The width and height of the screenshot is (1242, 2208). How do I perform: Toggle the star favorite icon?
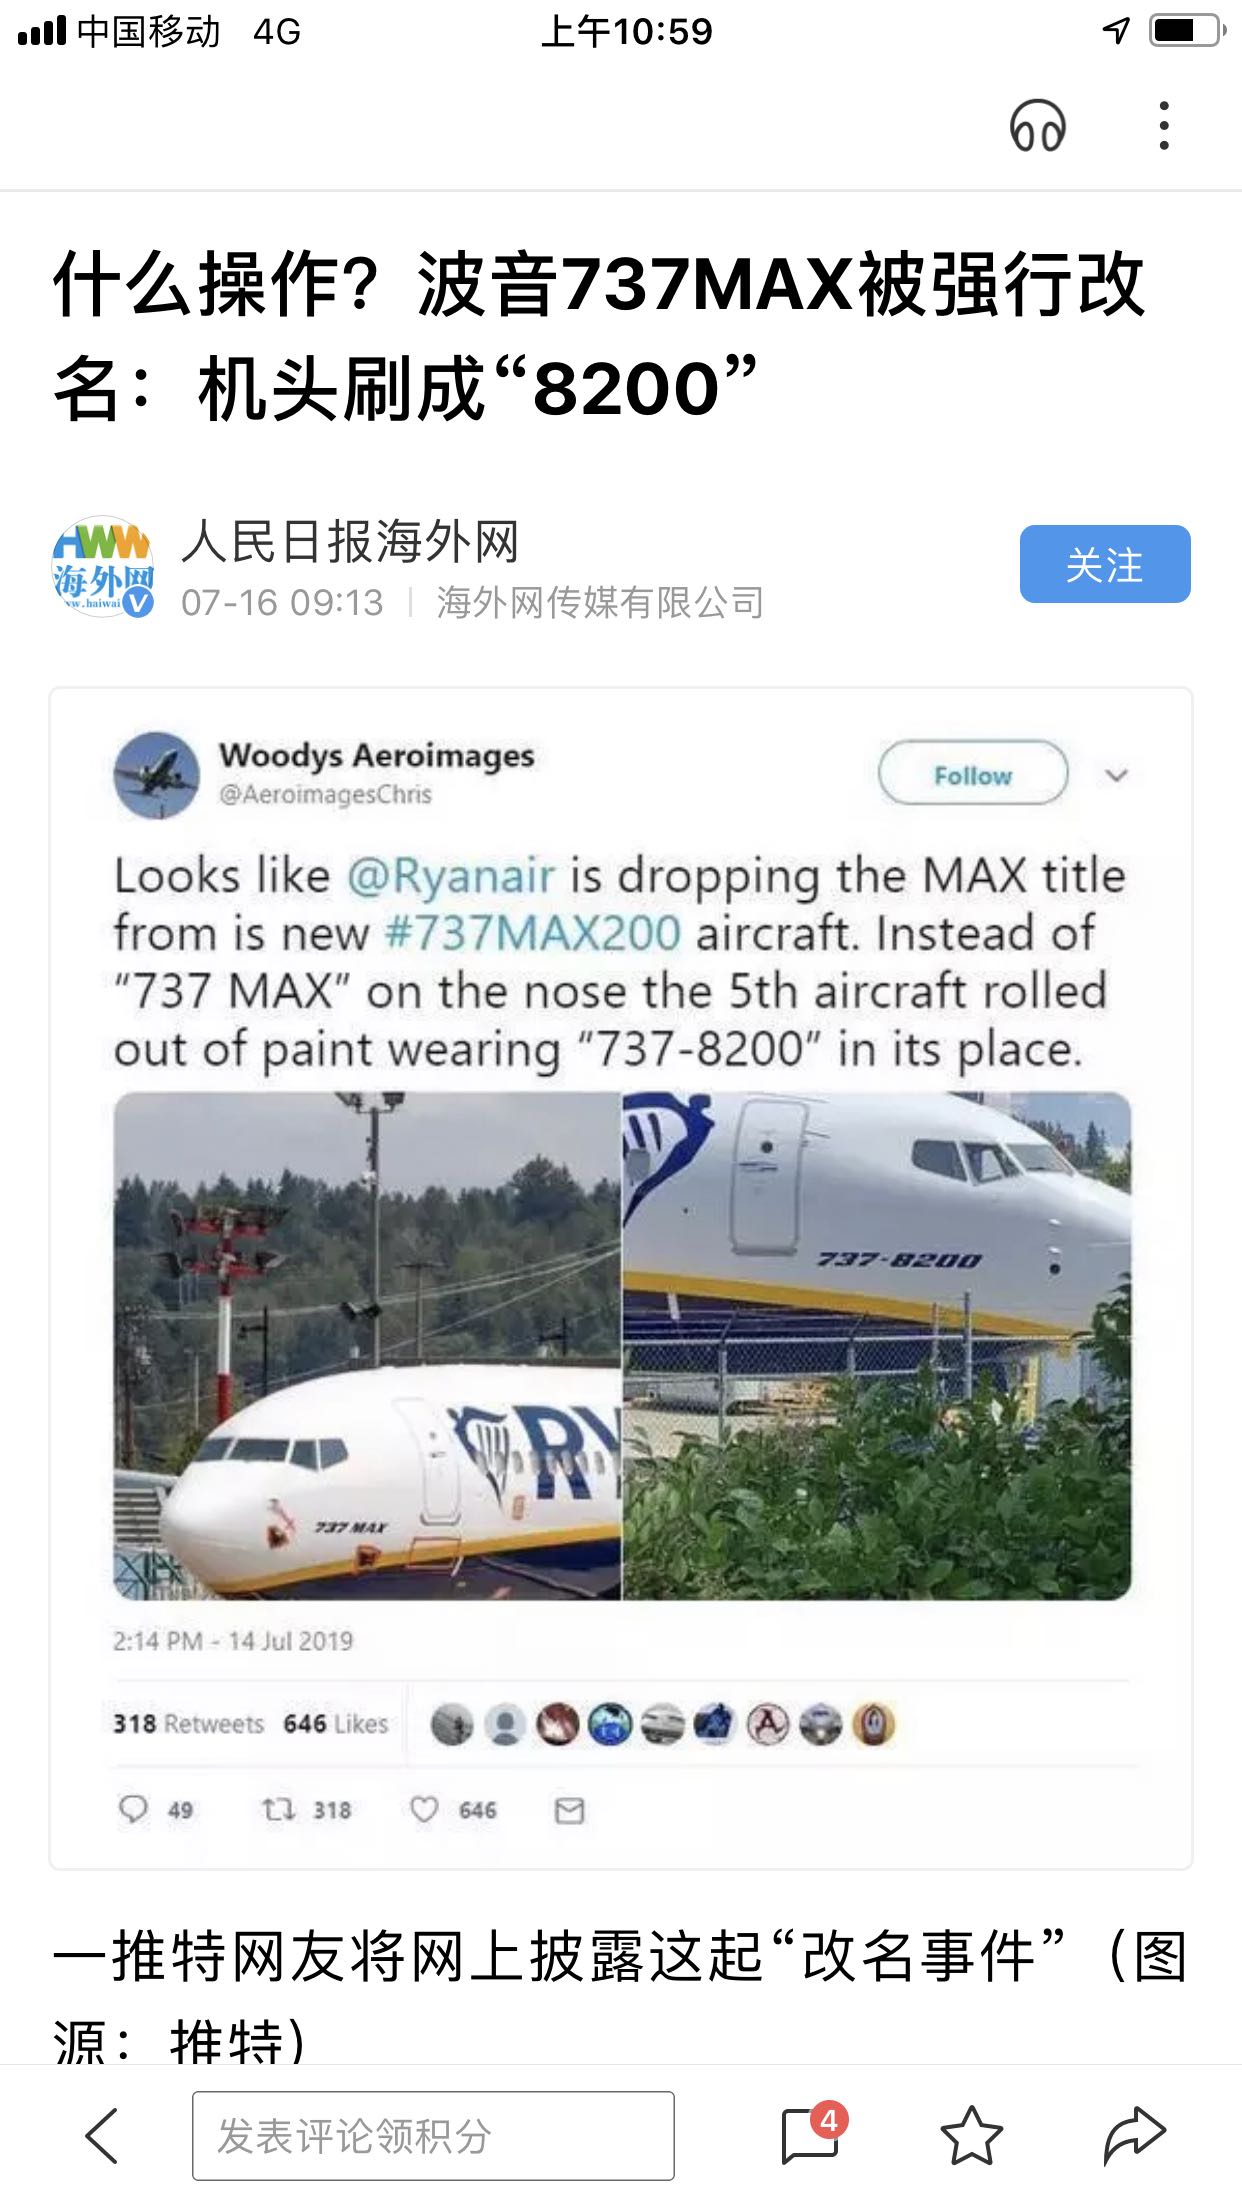pos(971,2135)
